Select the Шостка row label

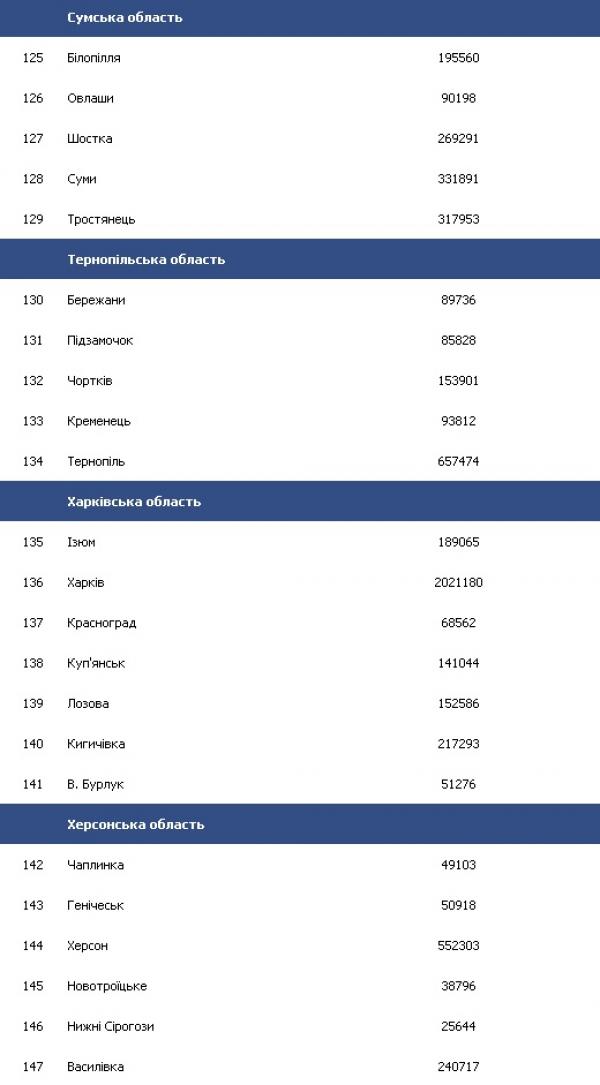[90, 139]
